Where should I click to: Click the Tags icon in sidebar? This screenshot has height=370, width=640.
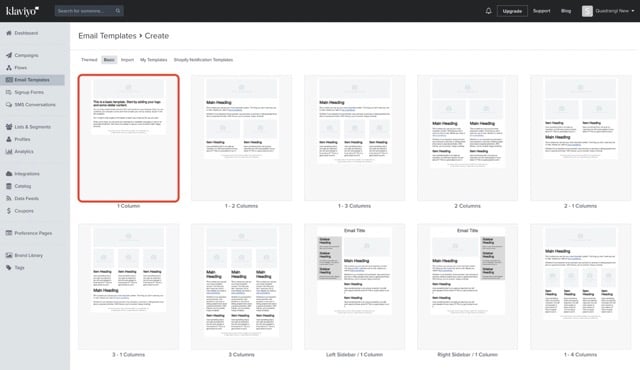point(9,268)
